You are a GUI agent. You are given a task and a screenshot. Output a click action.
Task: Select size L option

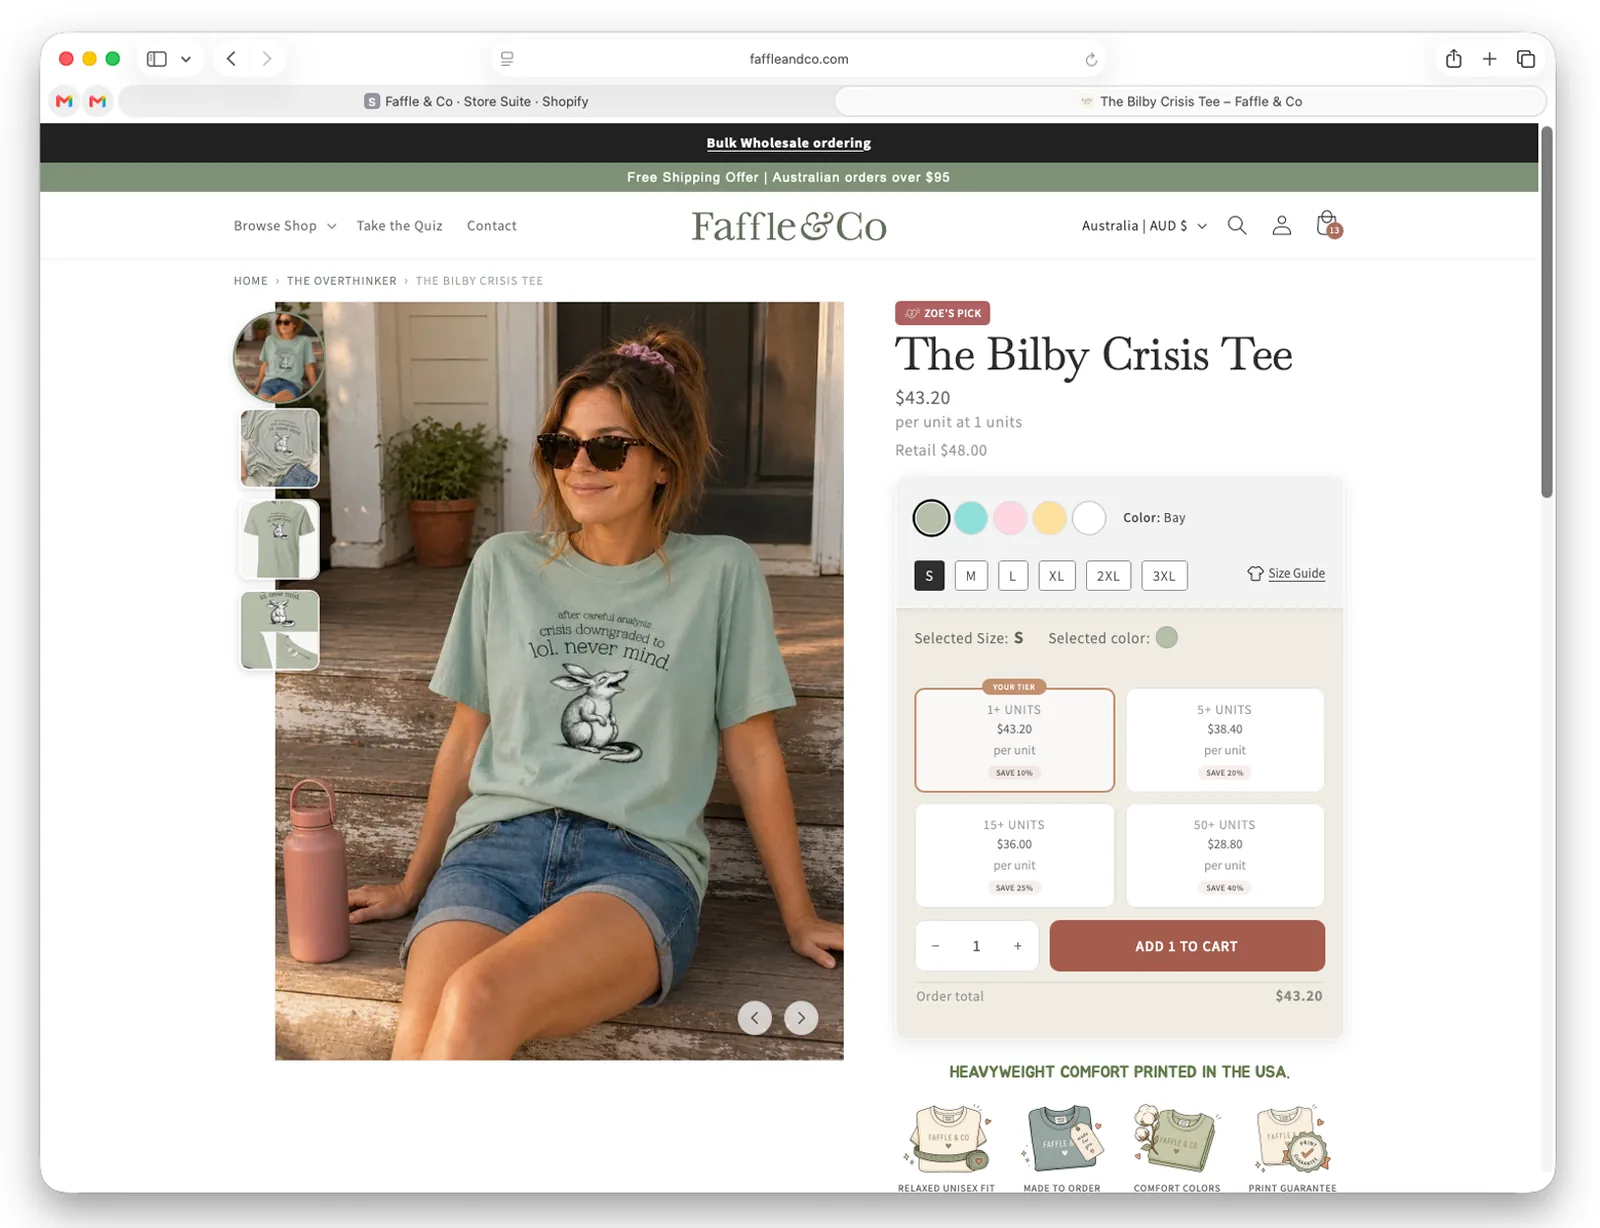(1013, 576)
